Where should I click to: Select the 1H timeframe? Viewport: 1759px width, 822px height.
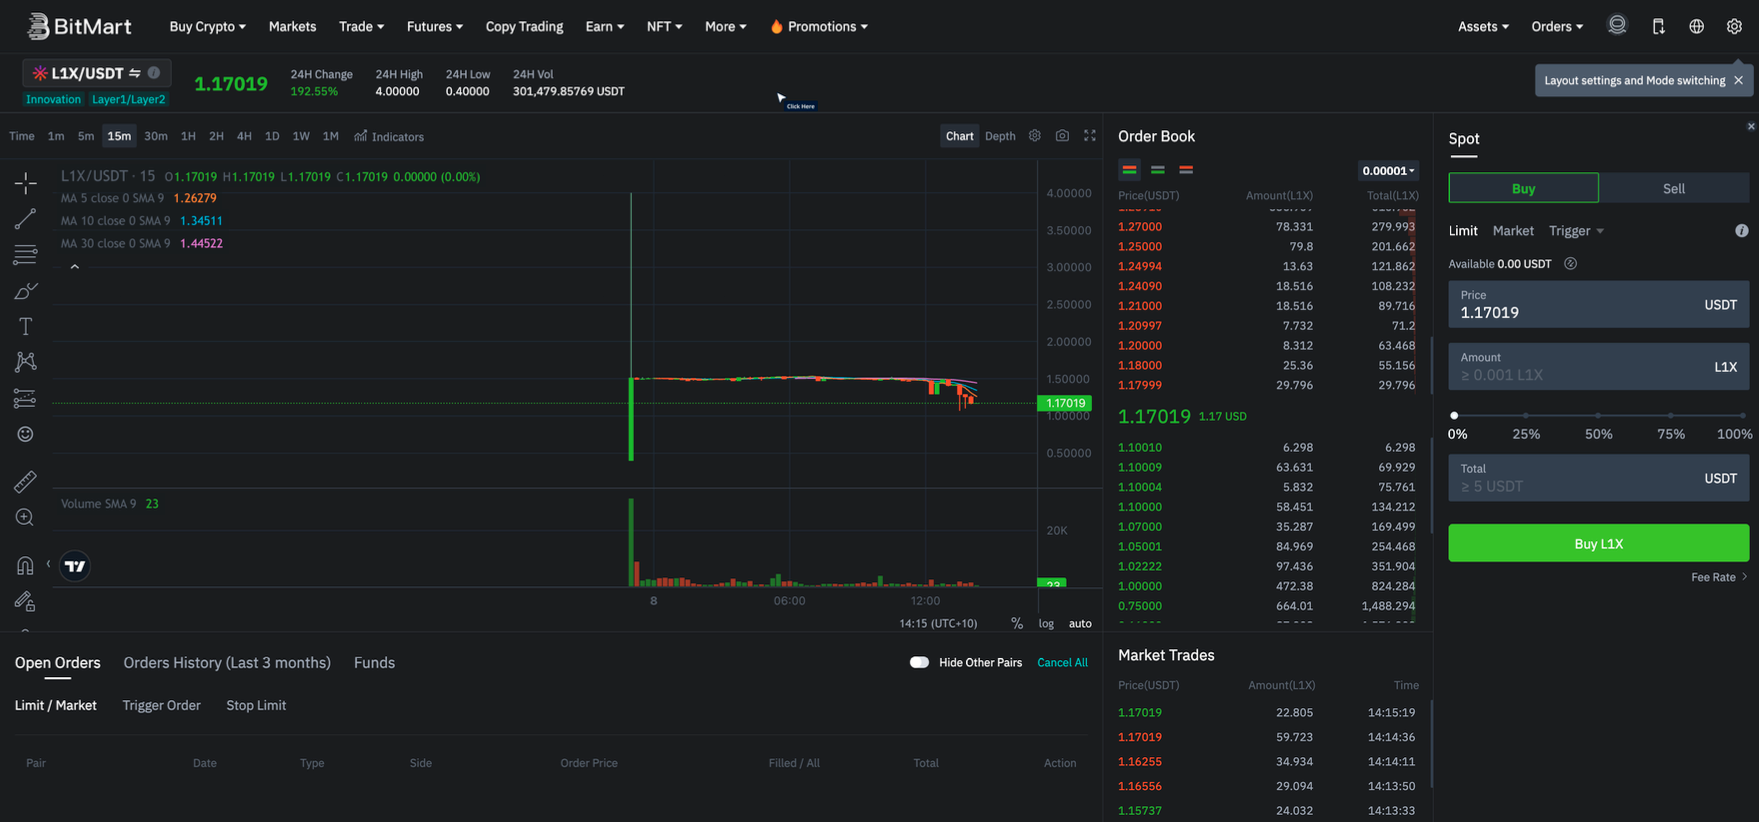coord(188,136)
